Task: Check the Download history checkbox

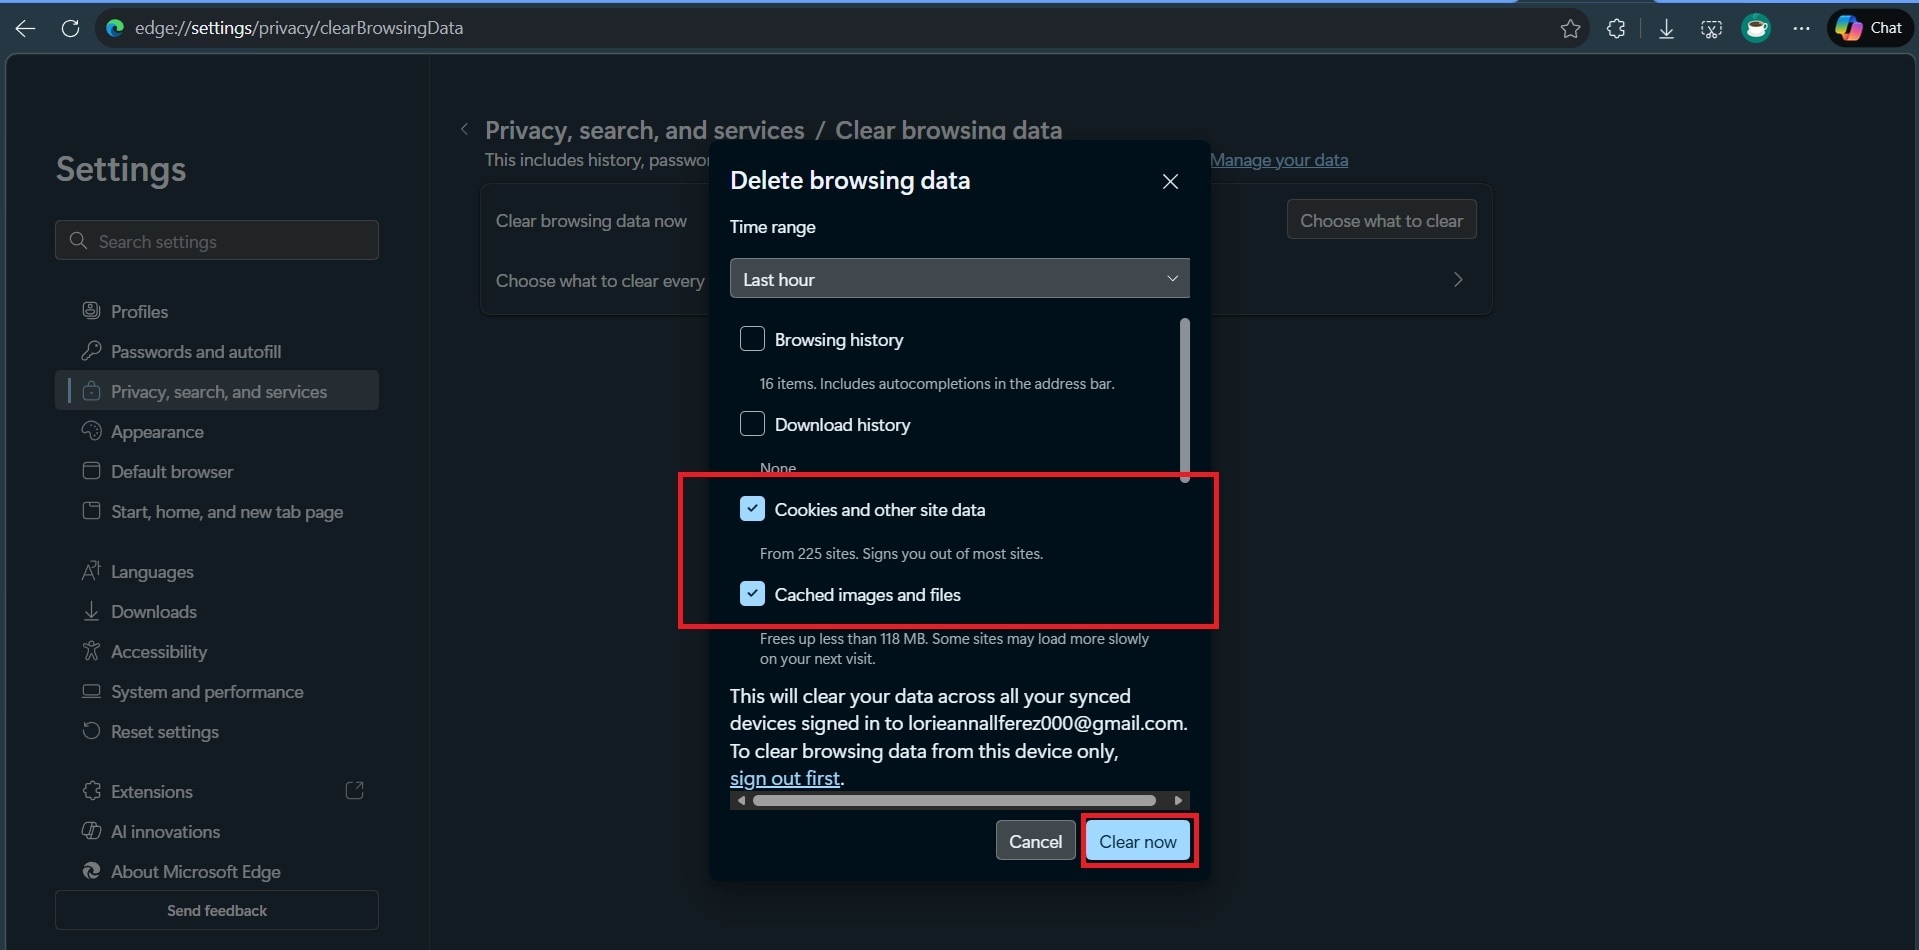Action: pos(752,424)
